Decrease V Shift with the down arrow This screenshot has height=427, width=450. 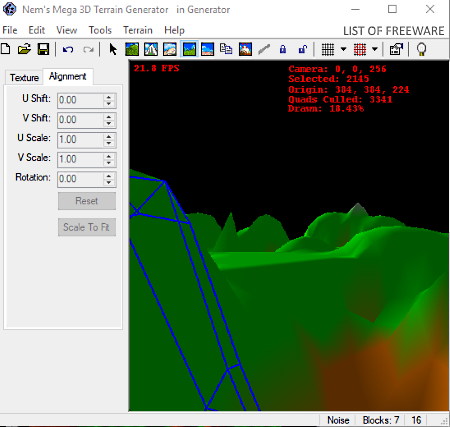point(109,123)
